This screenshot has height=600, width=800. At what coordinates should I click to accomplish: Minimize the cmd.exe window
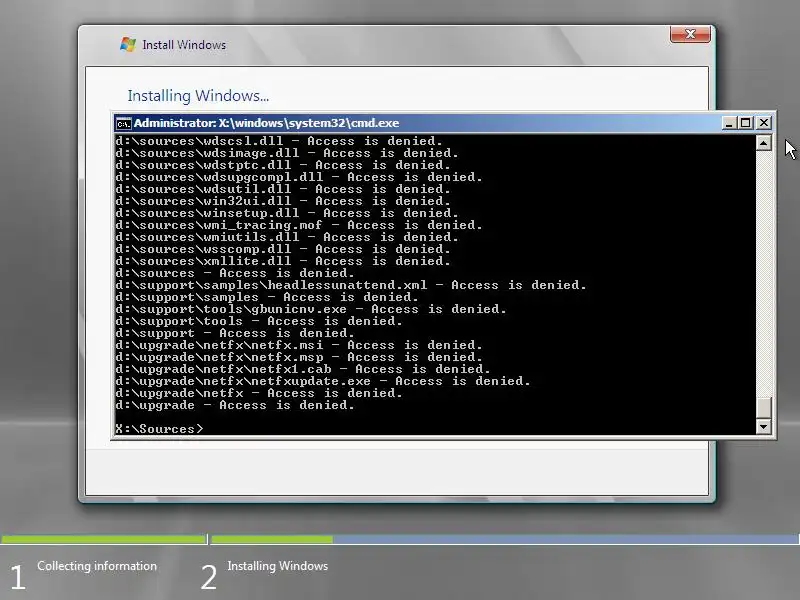point(730,123)
